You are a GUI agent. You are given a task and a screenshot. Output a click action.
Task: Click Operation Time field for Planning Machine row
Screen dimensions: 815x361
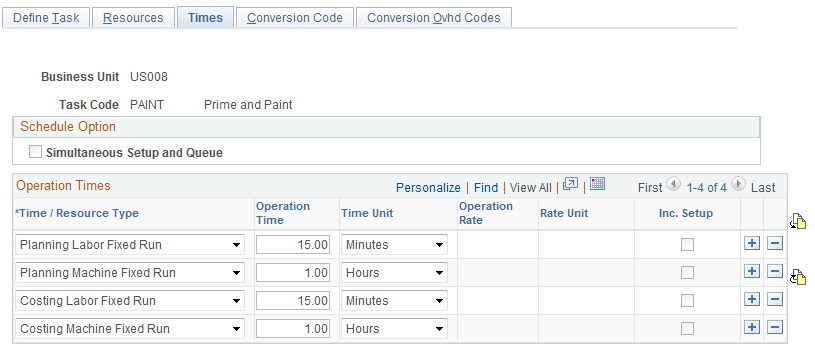(293, 273)
